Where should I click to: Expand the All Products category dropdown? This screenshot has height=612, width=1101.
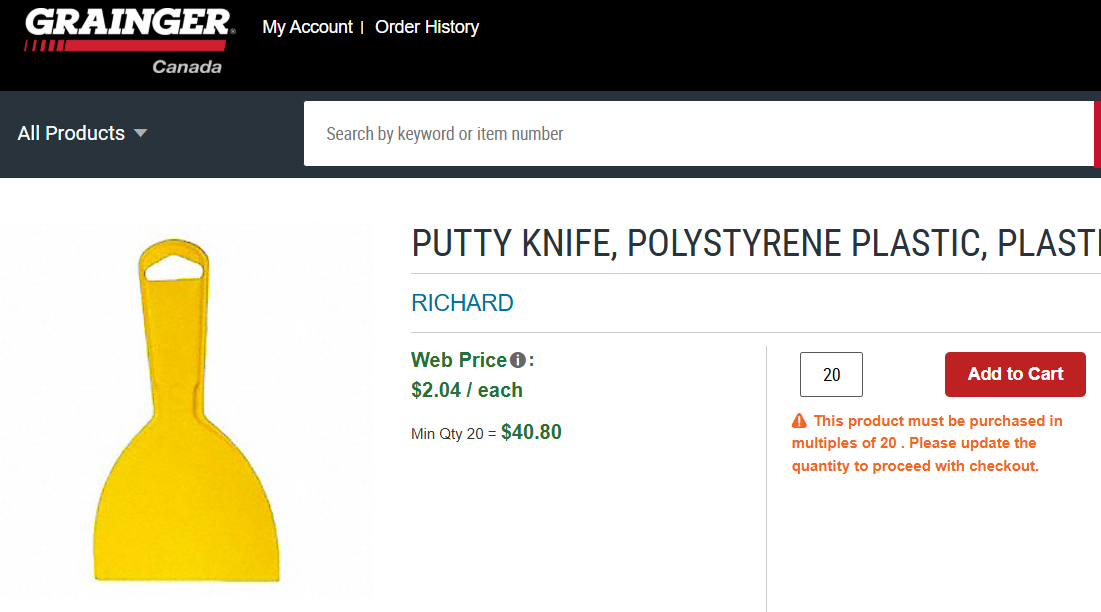(72, 133)
